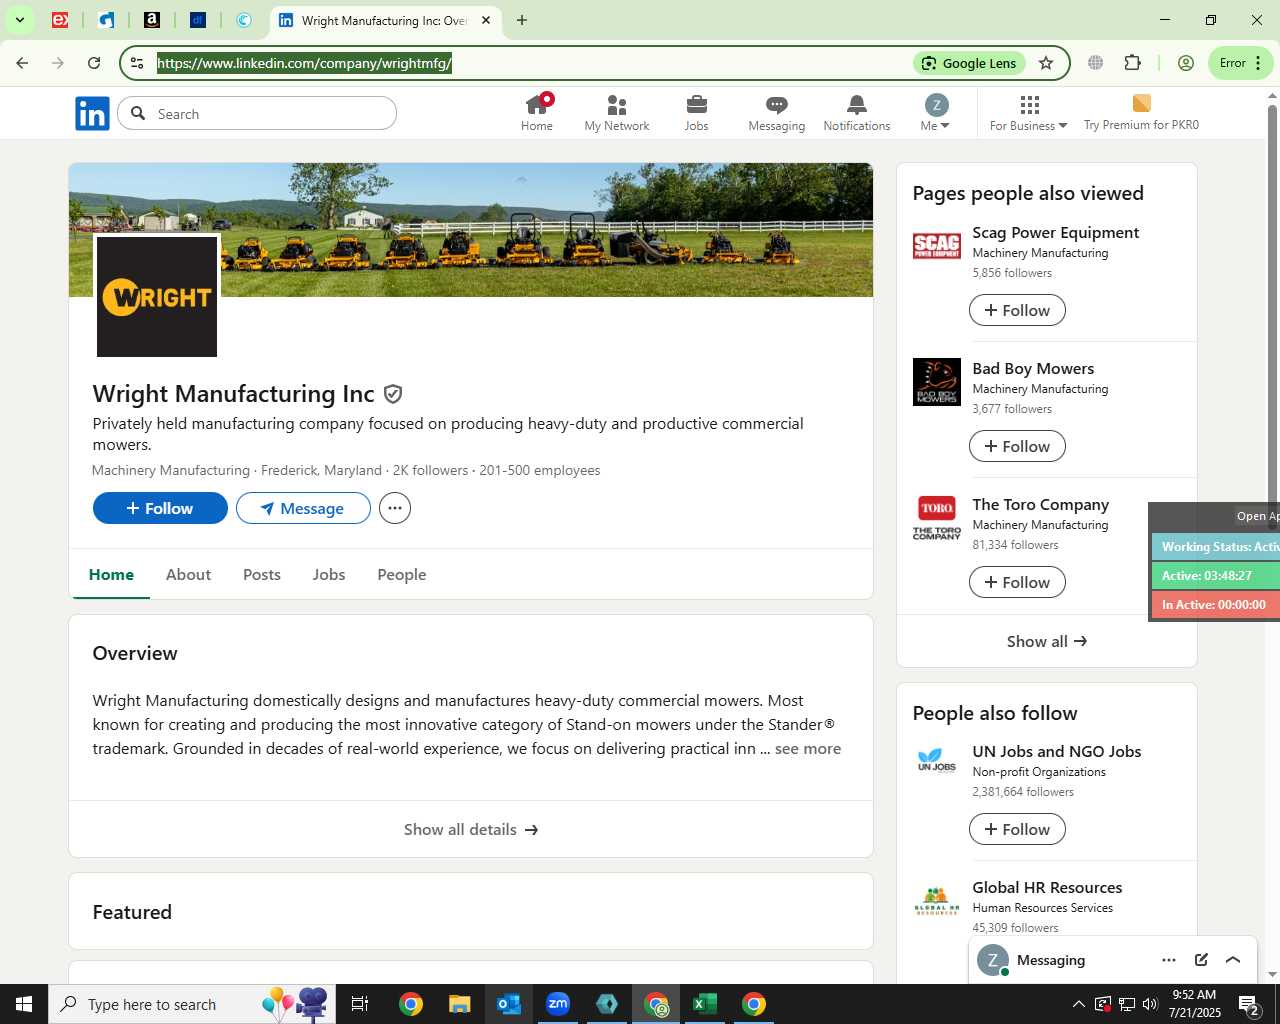
Task: Open messaging overlay options ellipsis
Action: (1169, 960)
